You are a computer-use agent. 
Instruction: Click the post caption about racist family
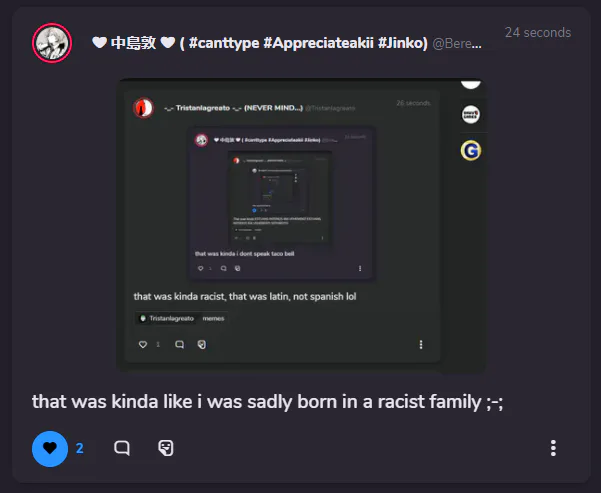click(x=268, y=402)
